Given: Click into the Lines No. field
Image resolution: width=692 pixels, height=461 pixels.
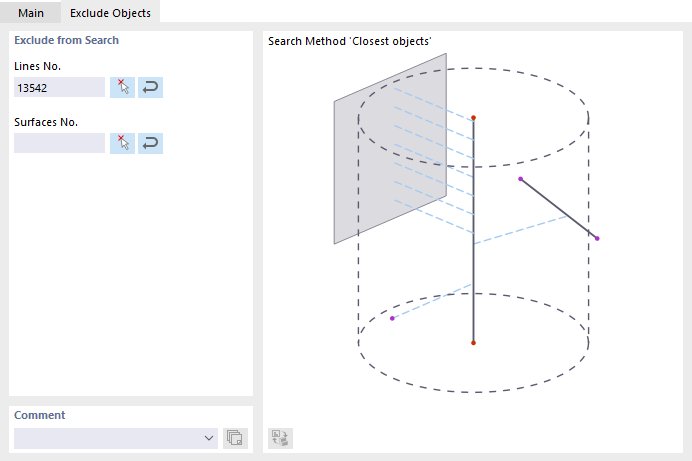Looking at the screenshot, I should (59, 88).
